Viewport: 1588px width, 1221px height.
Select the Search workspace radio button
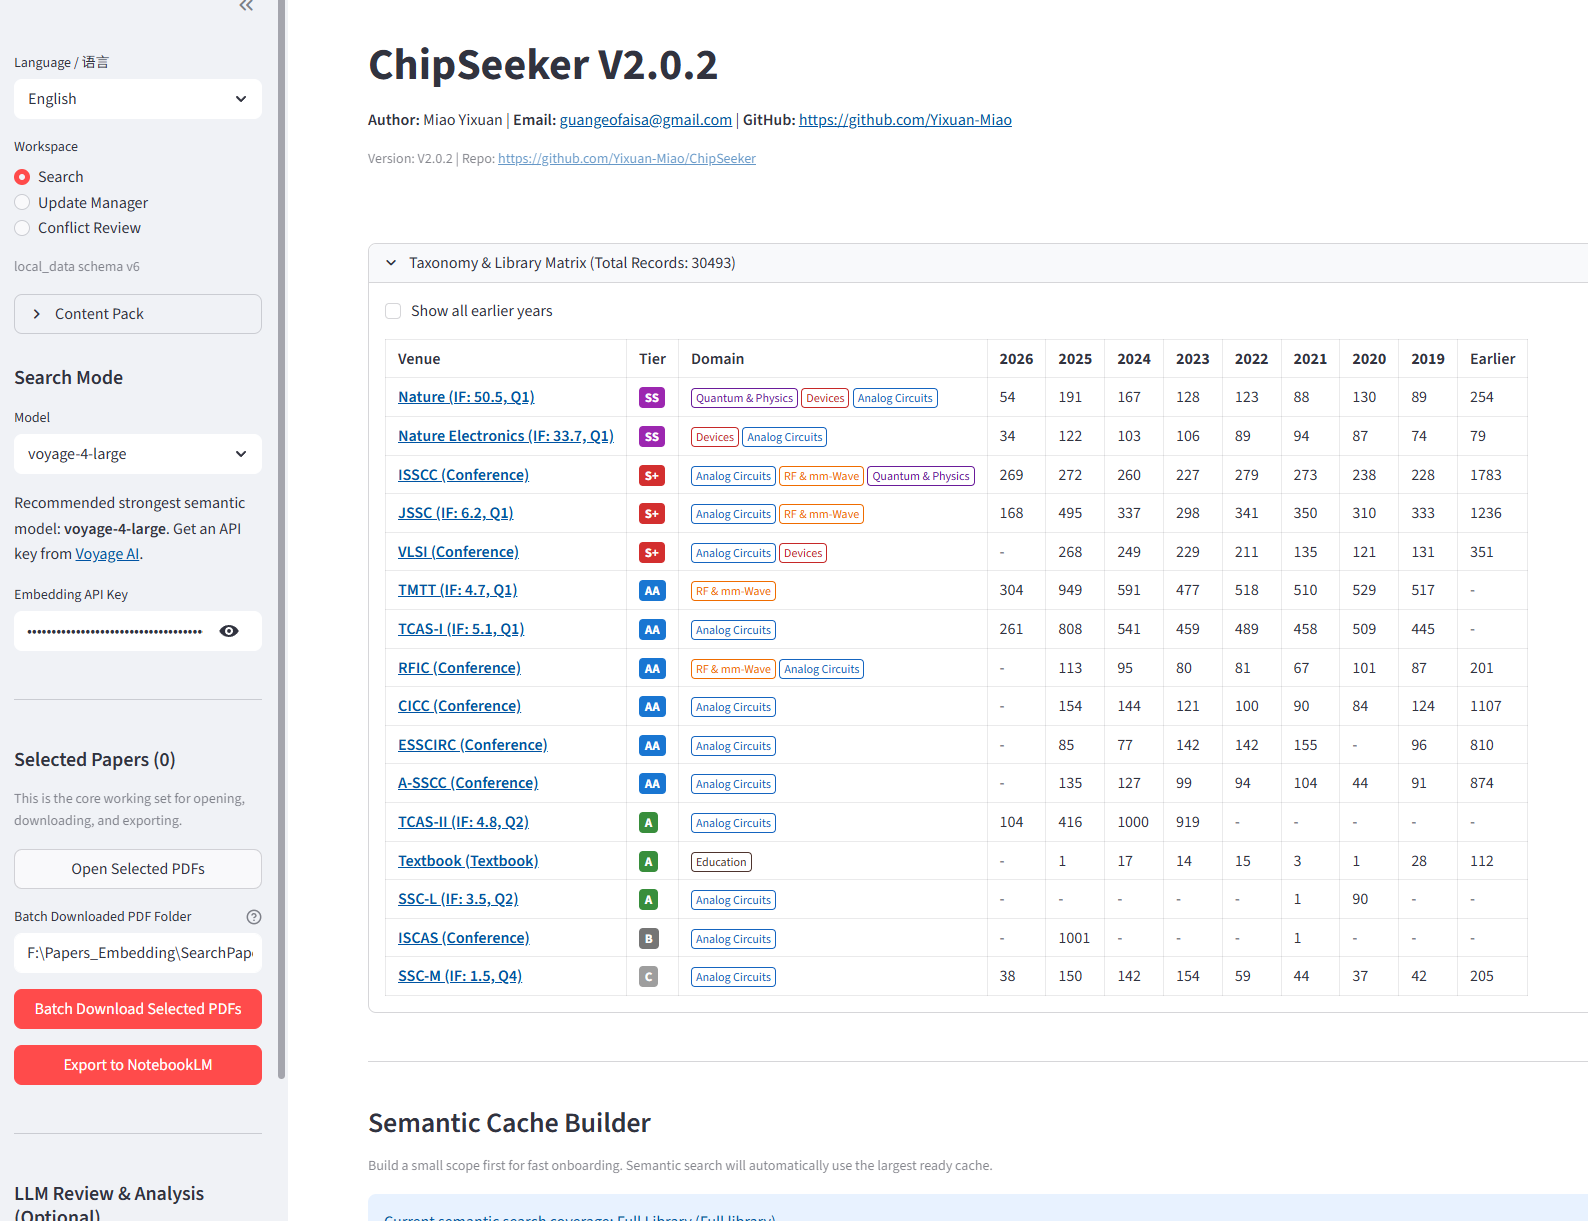click(22, 177)
